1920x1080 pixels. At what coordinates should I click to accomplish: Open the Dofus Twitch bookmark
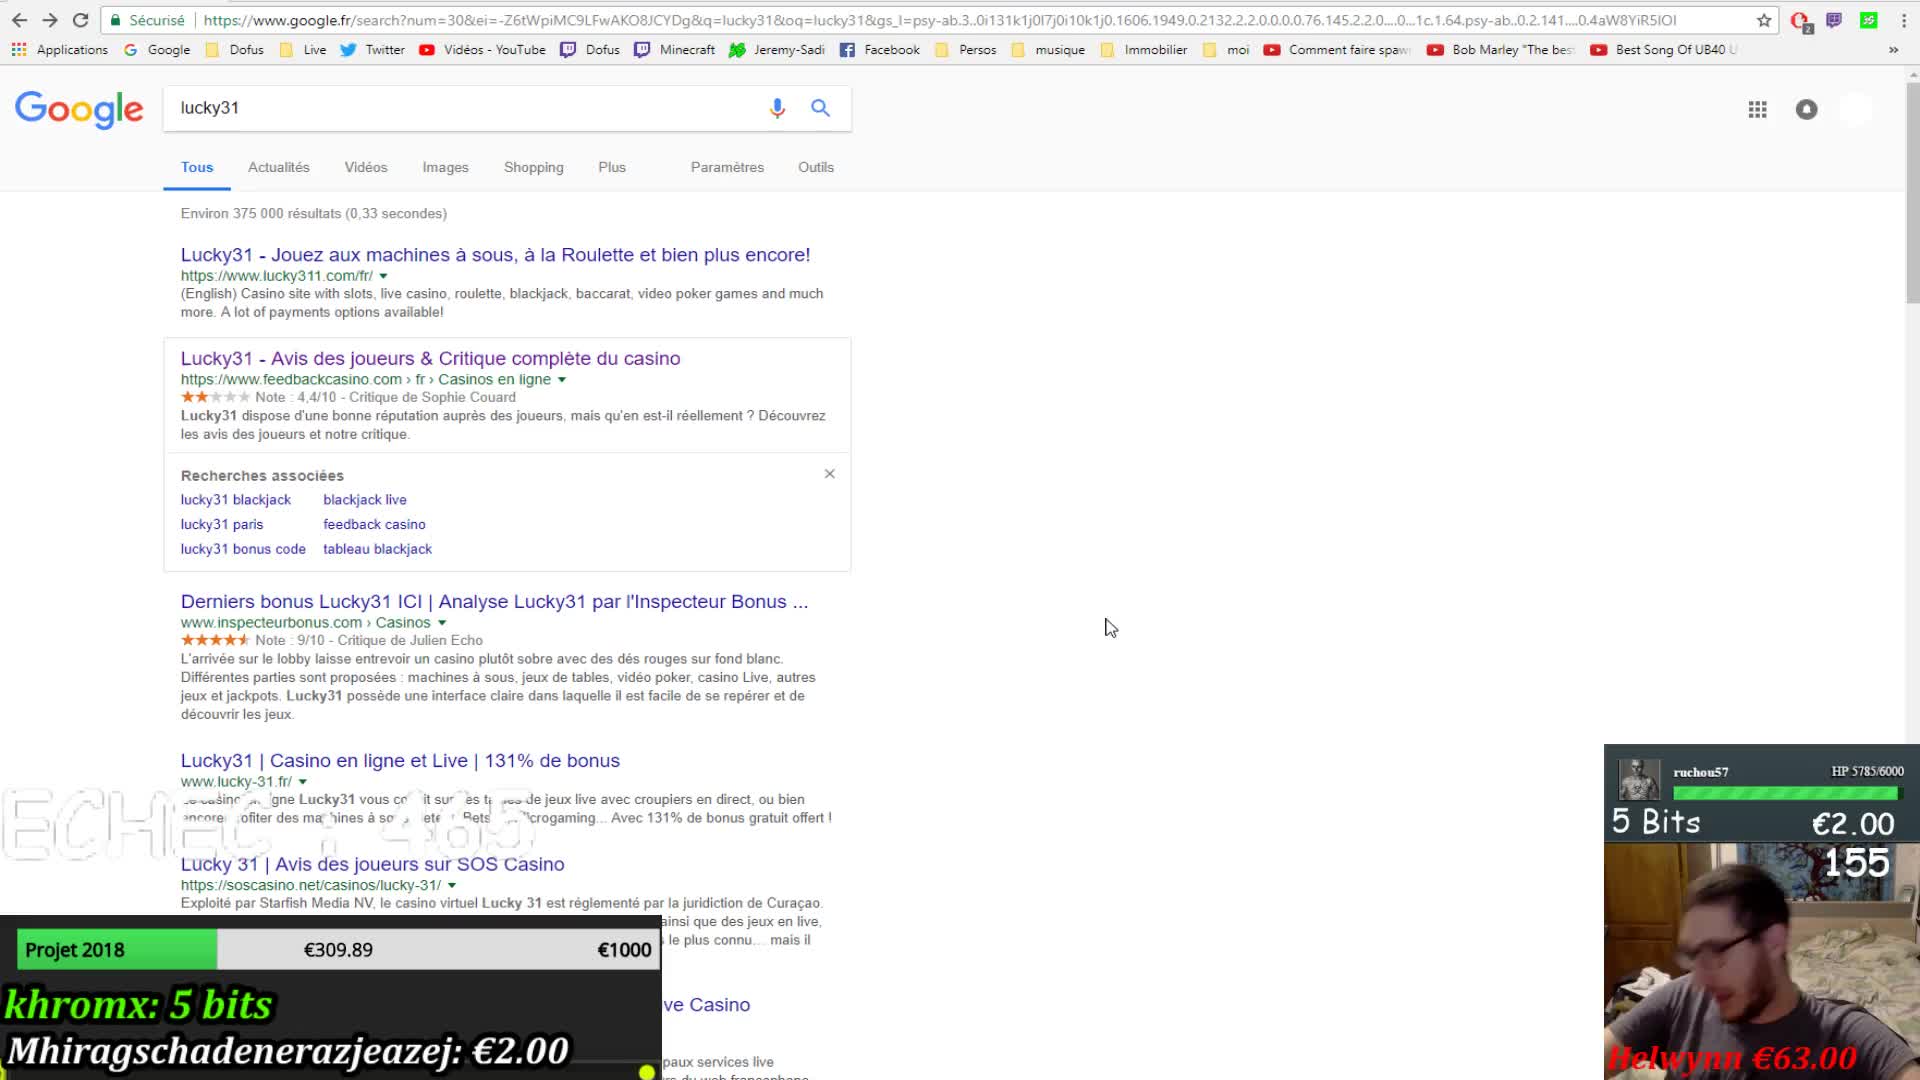(x=590, y=50)
